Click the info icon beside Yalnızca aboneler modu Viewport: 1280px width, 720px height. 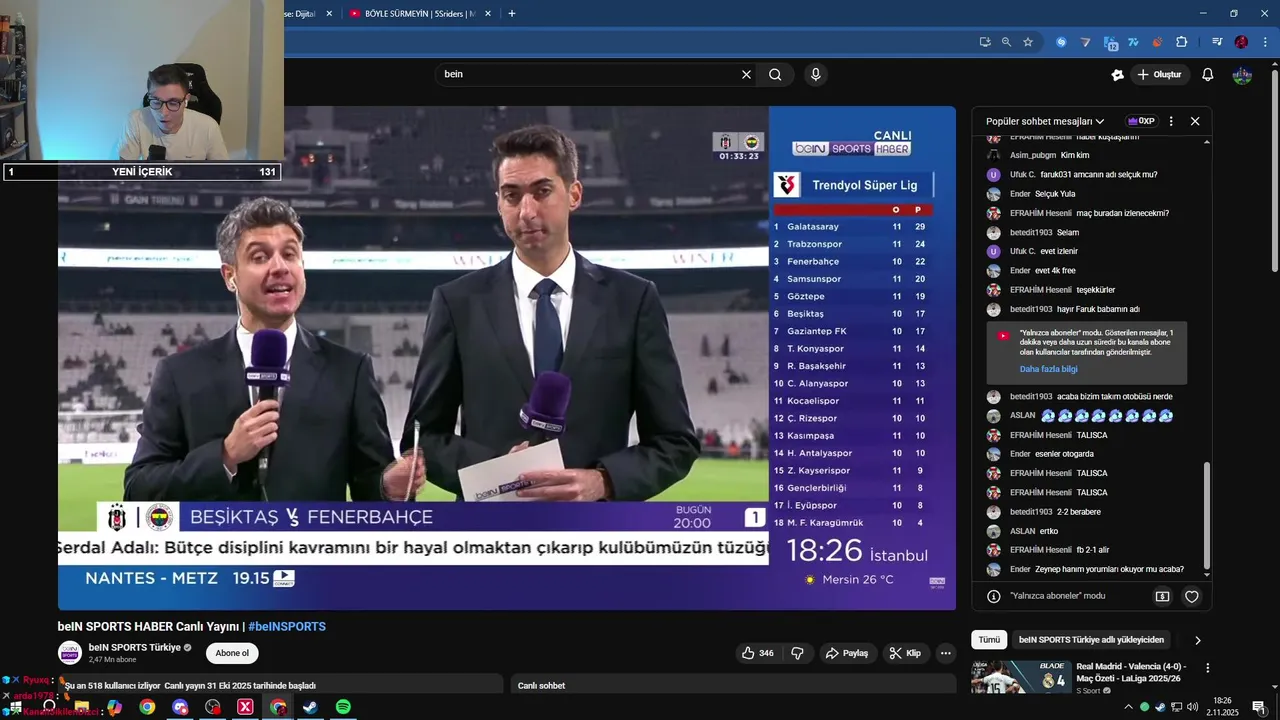[x=993, y=596]
